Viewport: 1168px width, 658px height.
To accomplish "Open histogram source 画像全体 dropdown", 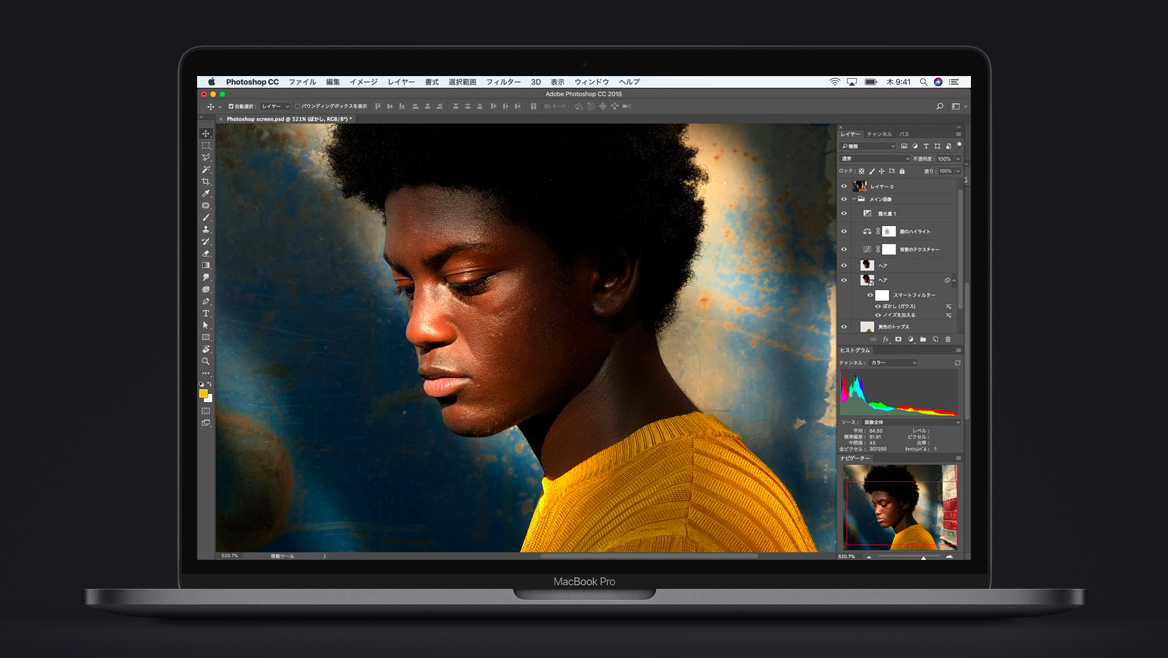I will coord(912,423).
